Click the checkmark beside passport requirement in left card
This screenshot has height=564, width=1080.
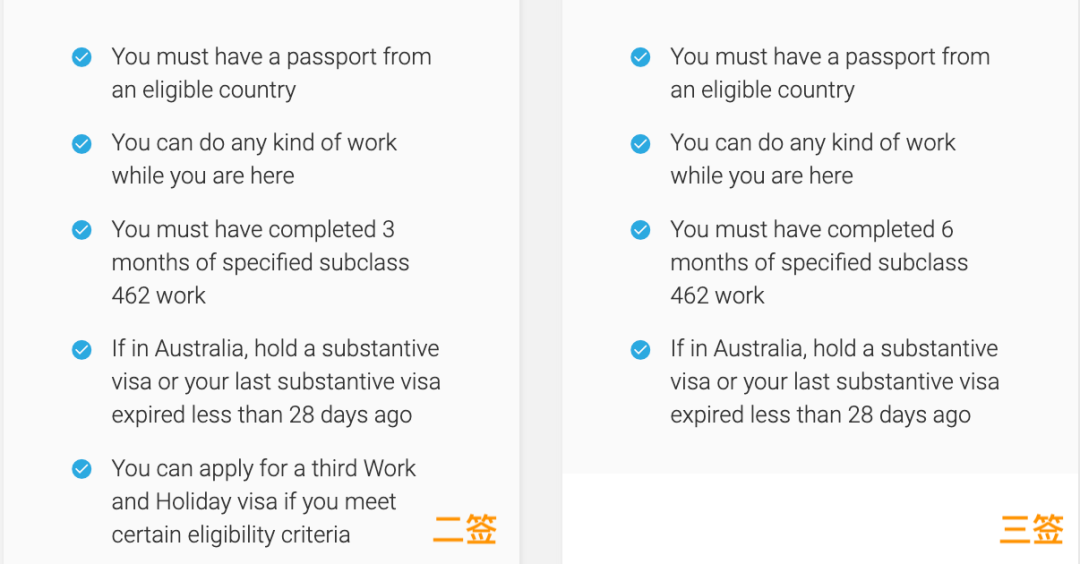coord(82,58)
